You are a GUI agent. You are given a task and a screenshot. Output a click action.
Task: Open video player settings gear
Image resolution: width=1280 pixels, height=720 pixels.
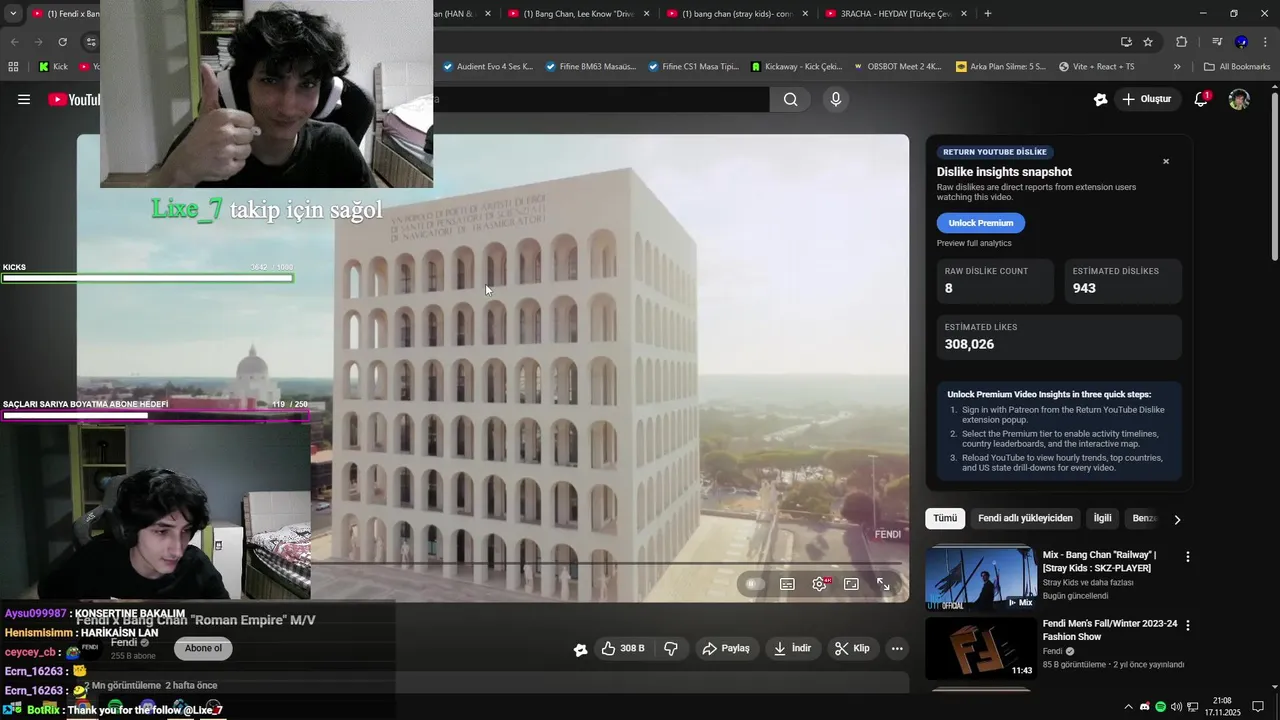click(819, 584)
